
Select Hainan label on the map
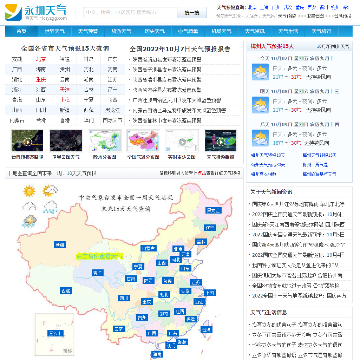point(156,354)
